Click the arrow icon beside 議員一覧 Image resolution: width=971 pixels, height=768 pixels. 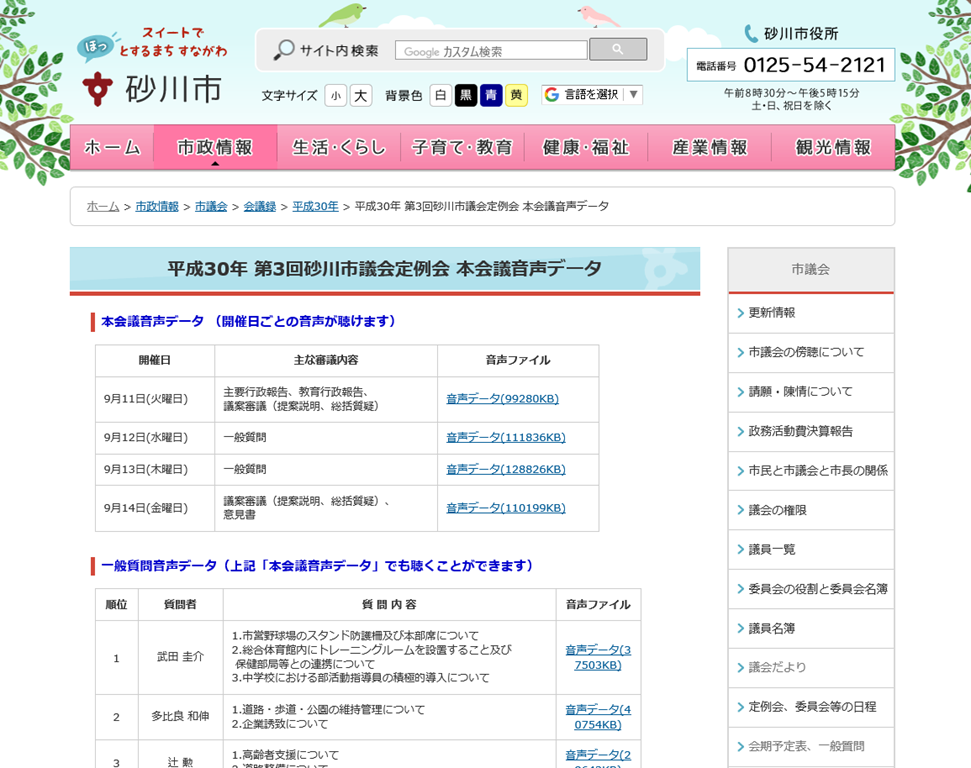[x=740, y=549]
